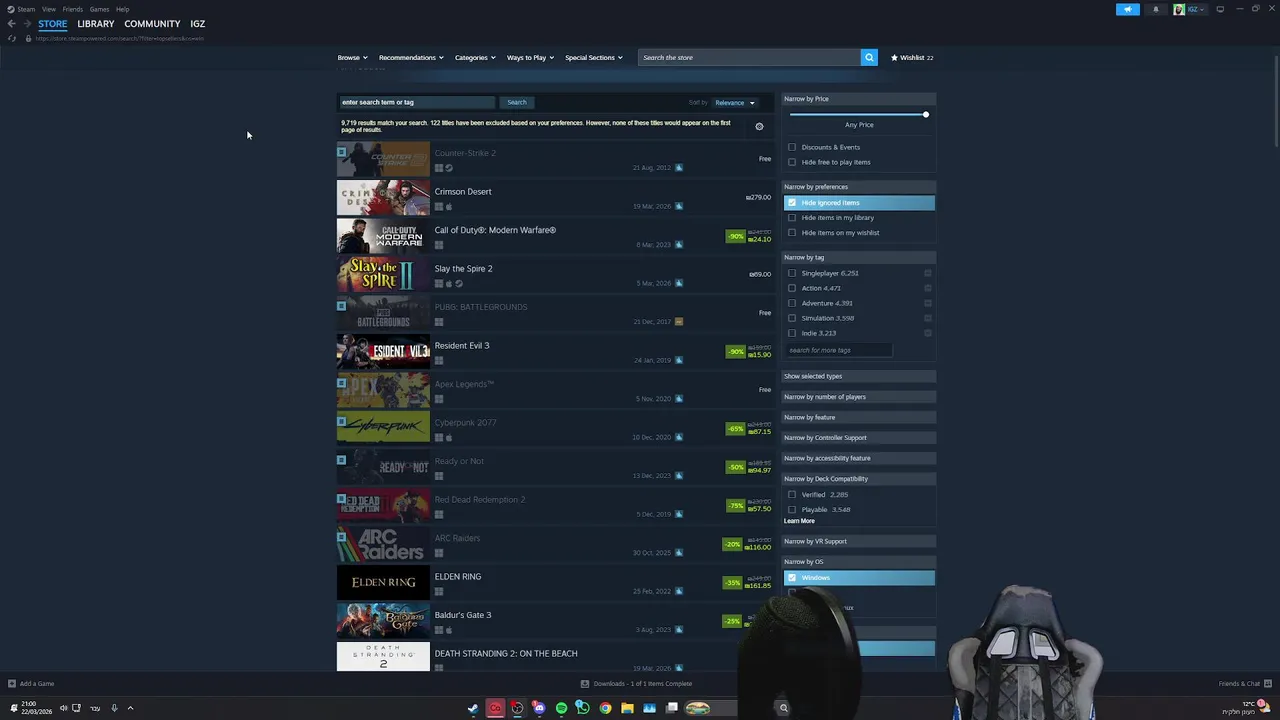Open the IGZ profile tab
1280x720 pixels.
198,24
